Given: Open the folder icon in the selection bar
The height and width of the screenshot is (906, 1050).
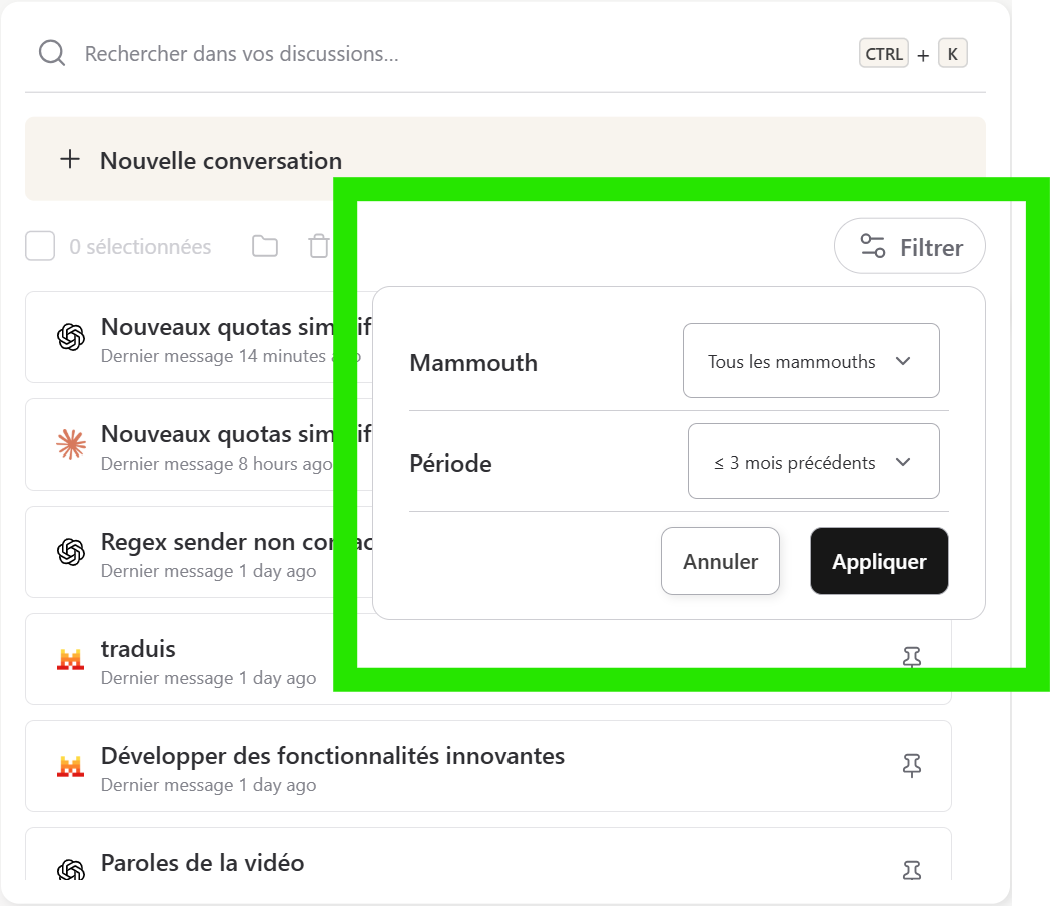Looking at the screenshot, I should click(265, 246).
